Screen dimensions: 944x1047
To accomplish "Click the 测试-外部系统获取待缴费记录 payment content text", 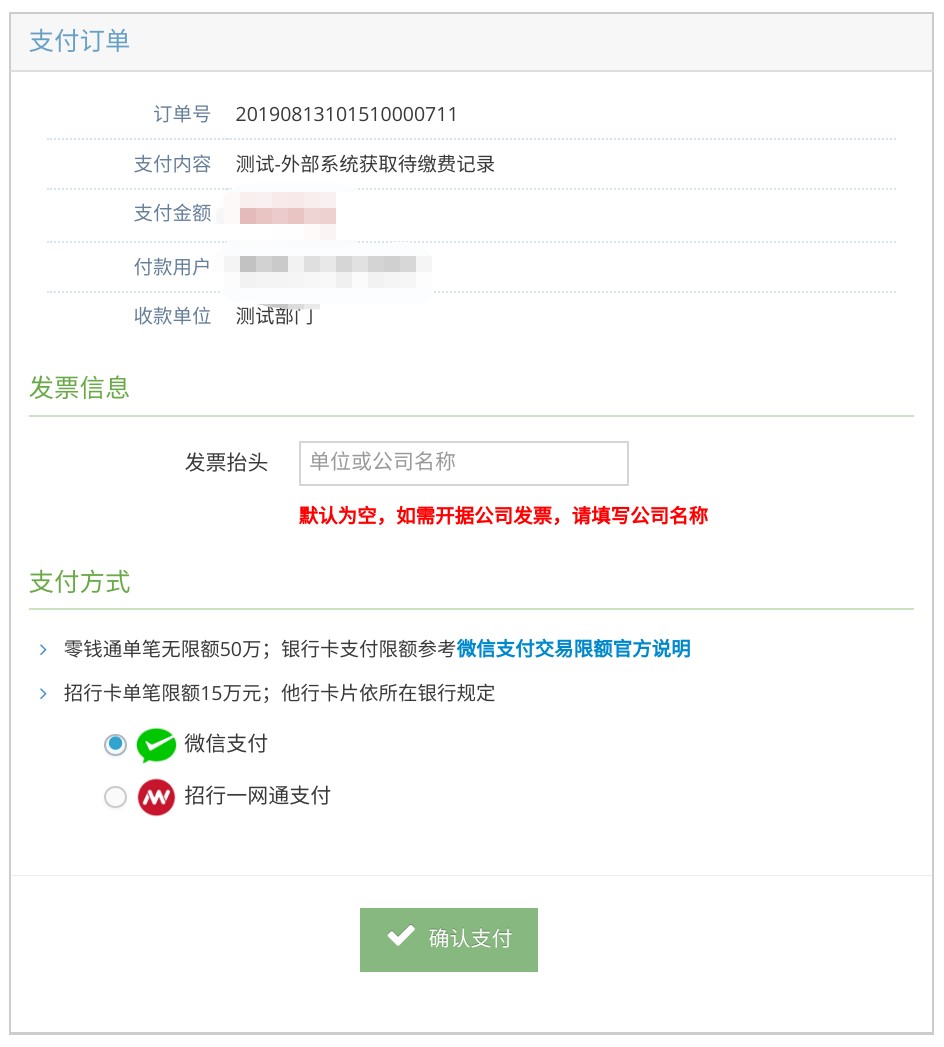I will tap(365, 164).
